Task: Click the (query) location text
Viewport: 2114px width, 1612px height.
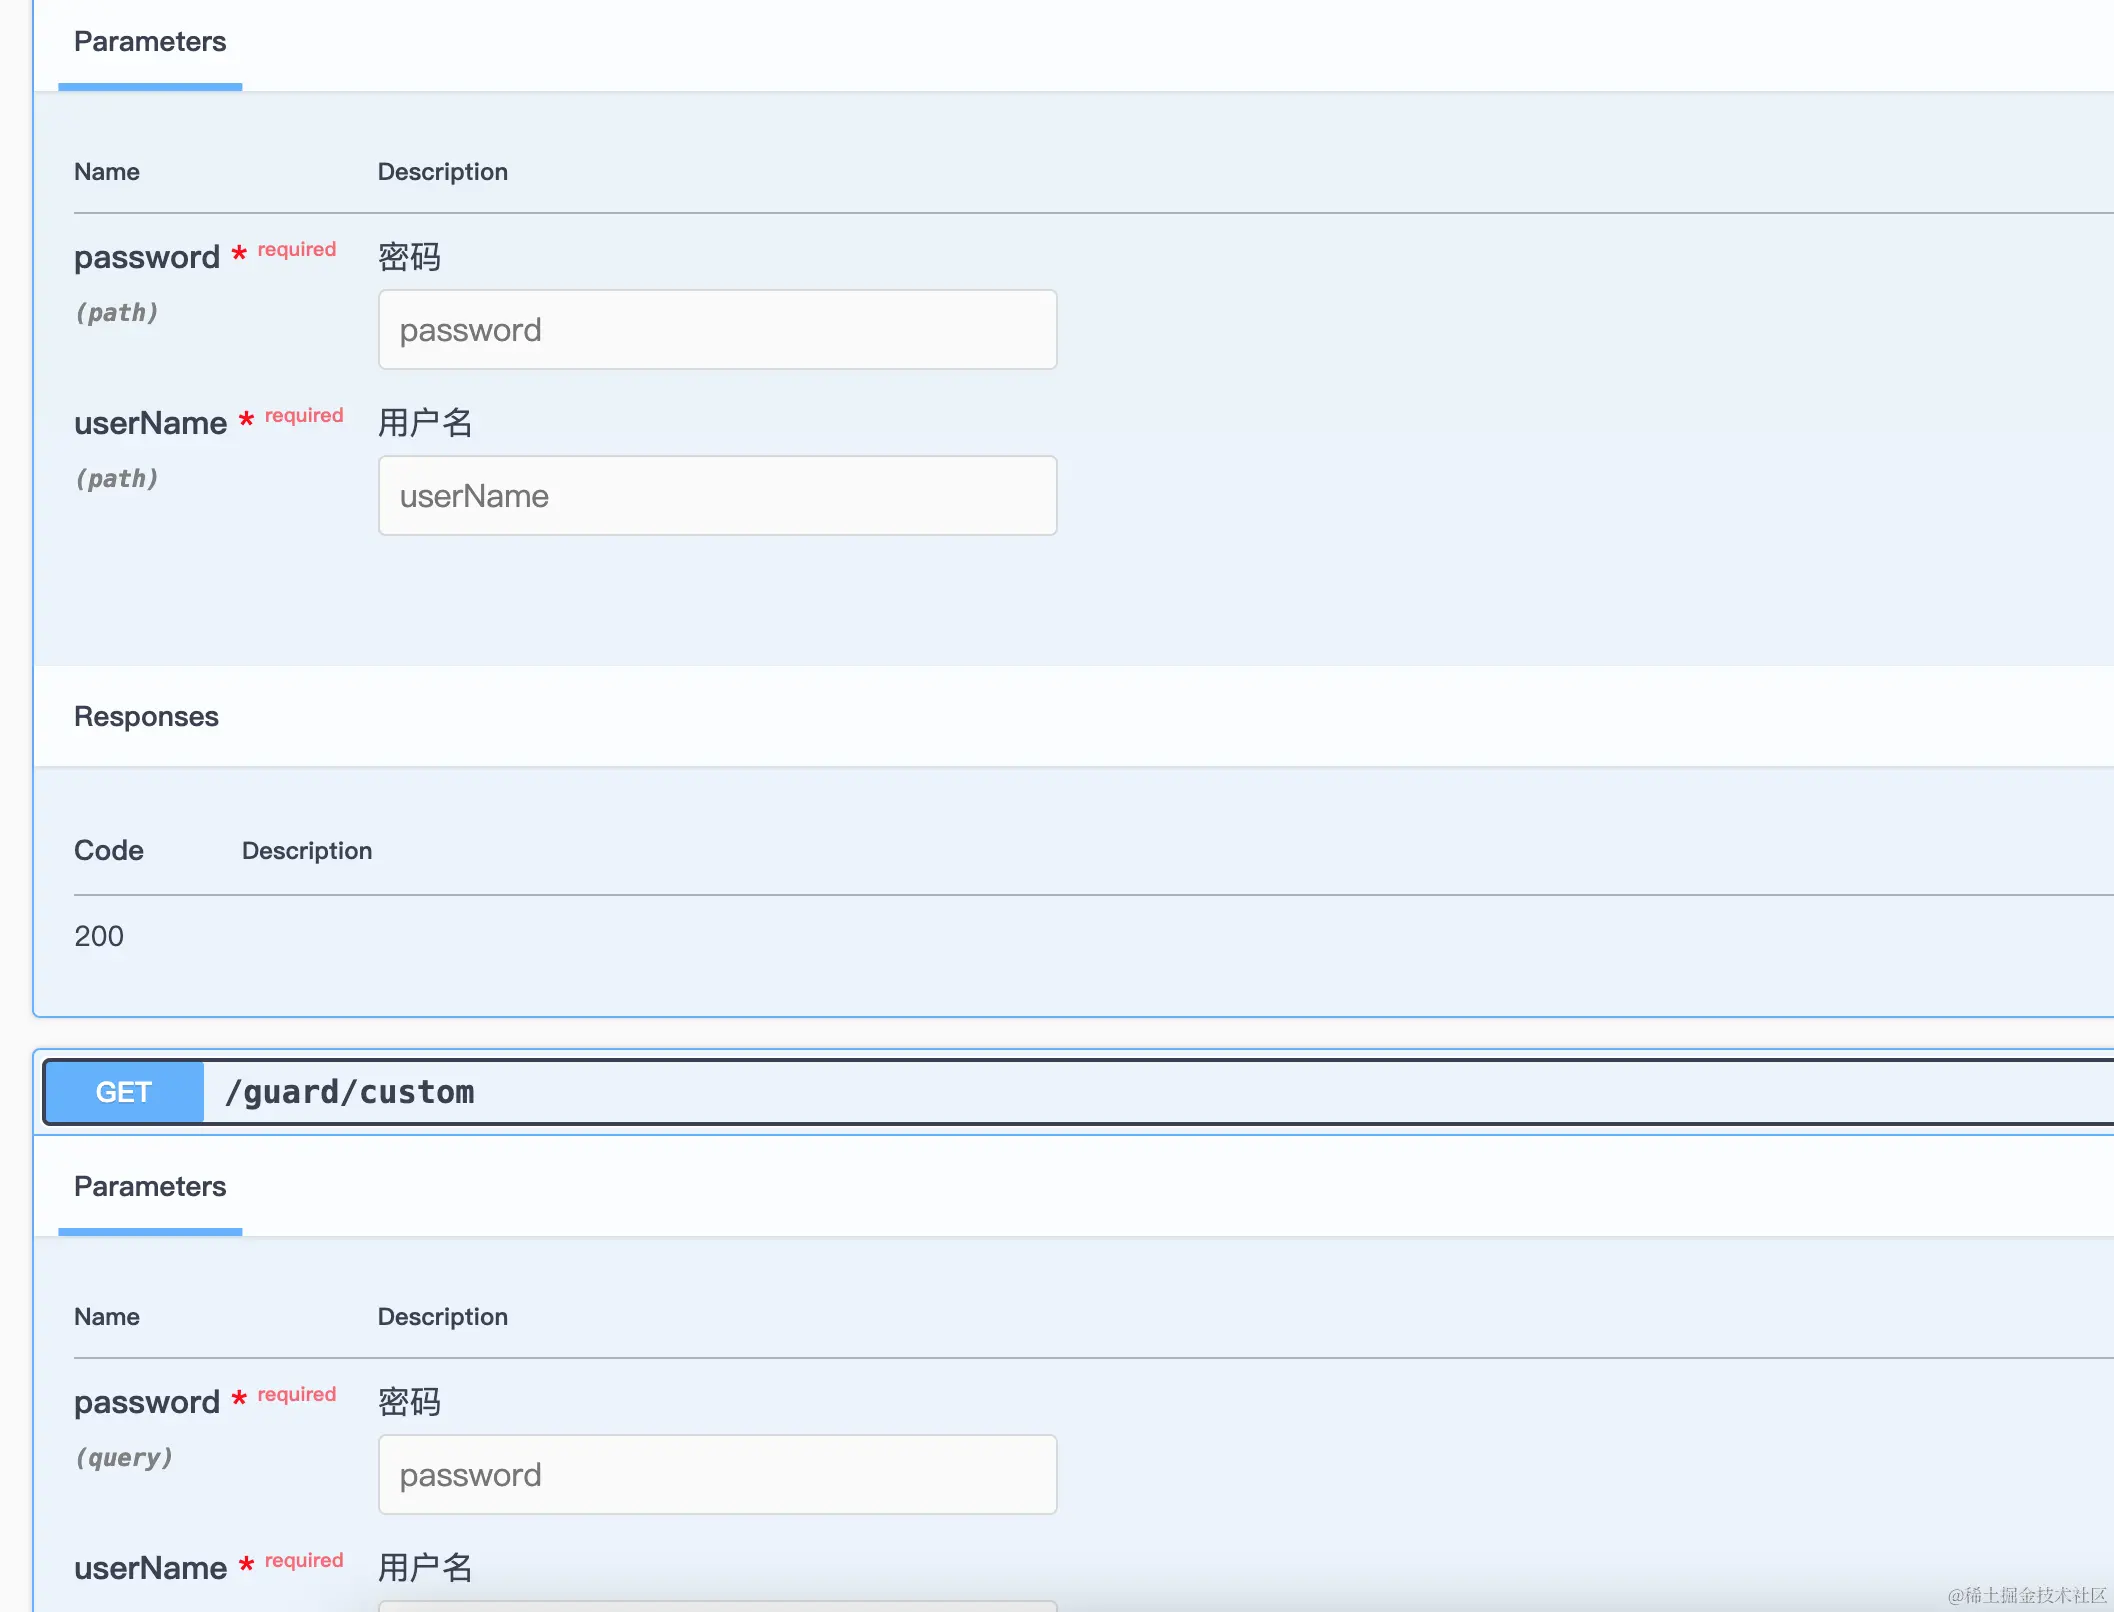Action: pos(124,1458)
